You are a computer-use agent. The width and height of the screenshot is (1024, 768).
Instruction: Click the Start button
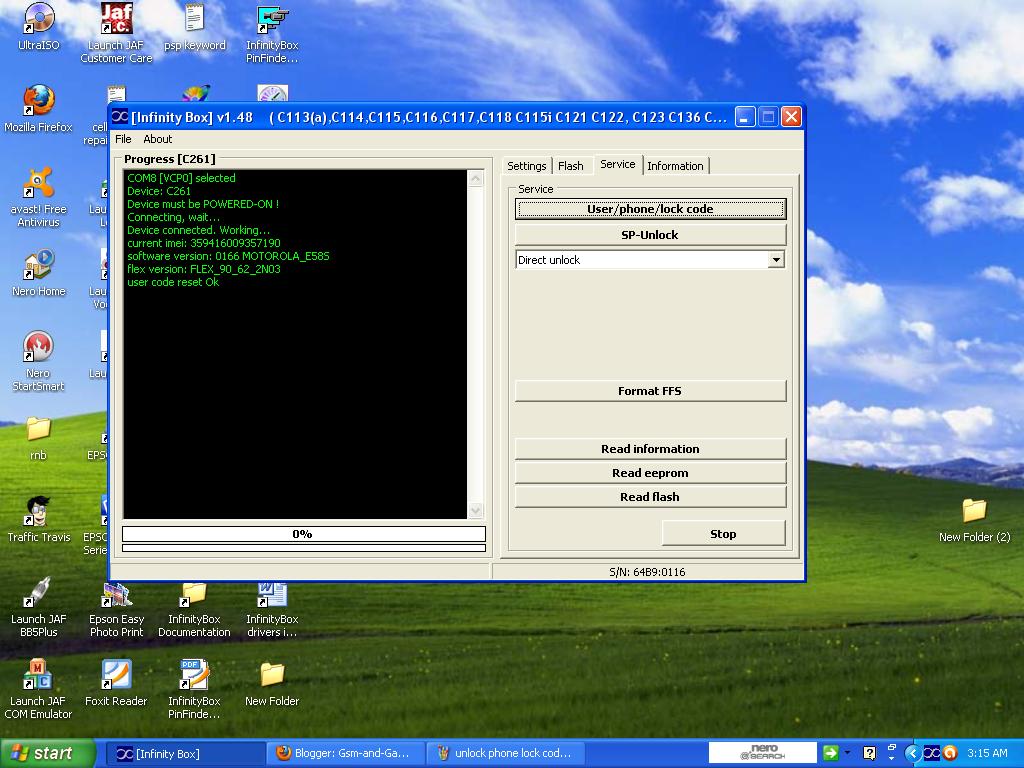pos(46,753)
